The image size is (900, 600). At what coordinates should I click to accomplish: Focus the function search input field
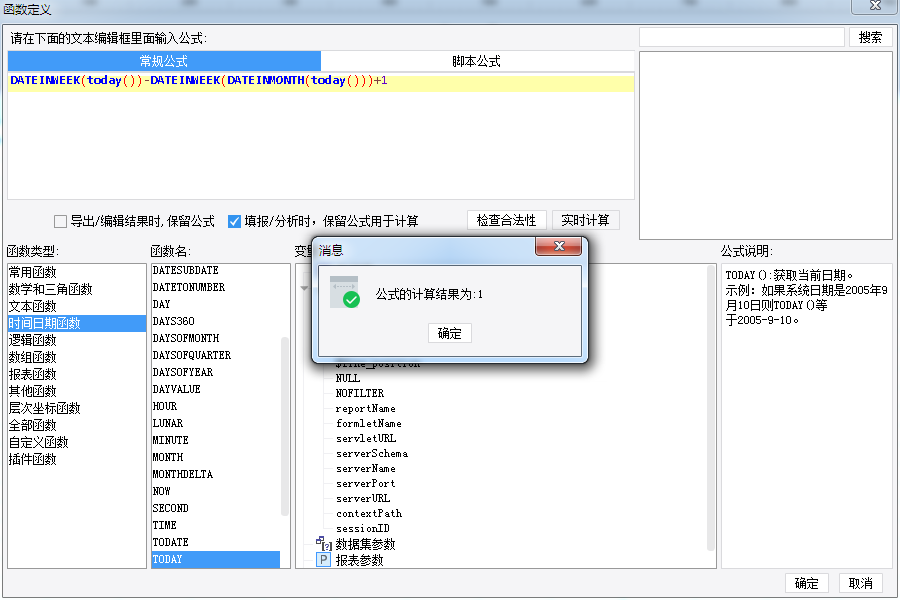pyautogui.click(x=742, y=37)
